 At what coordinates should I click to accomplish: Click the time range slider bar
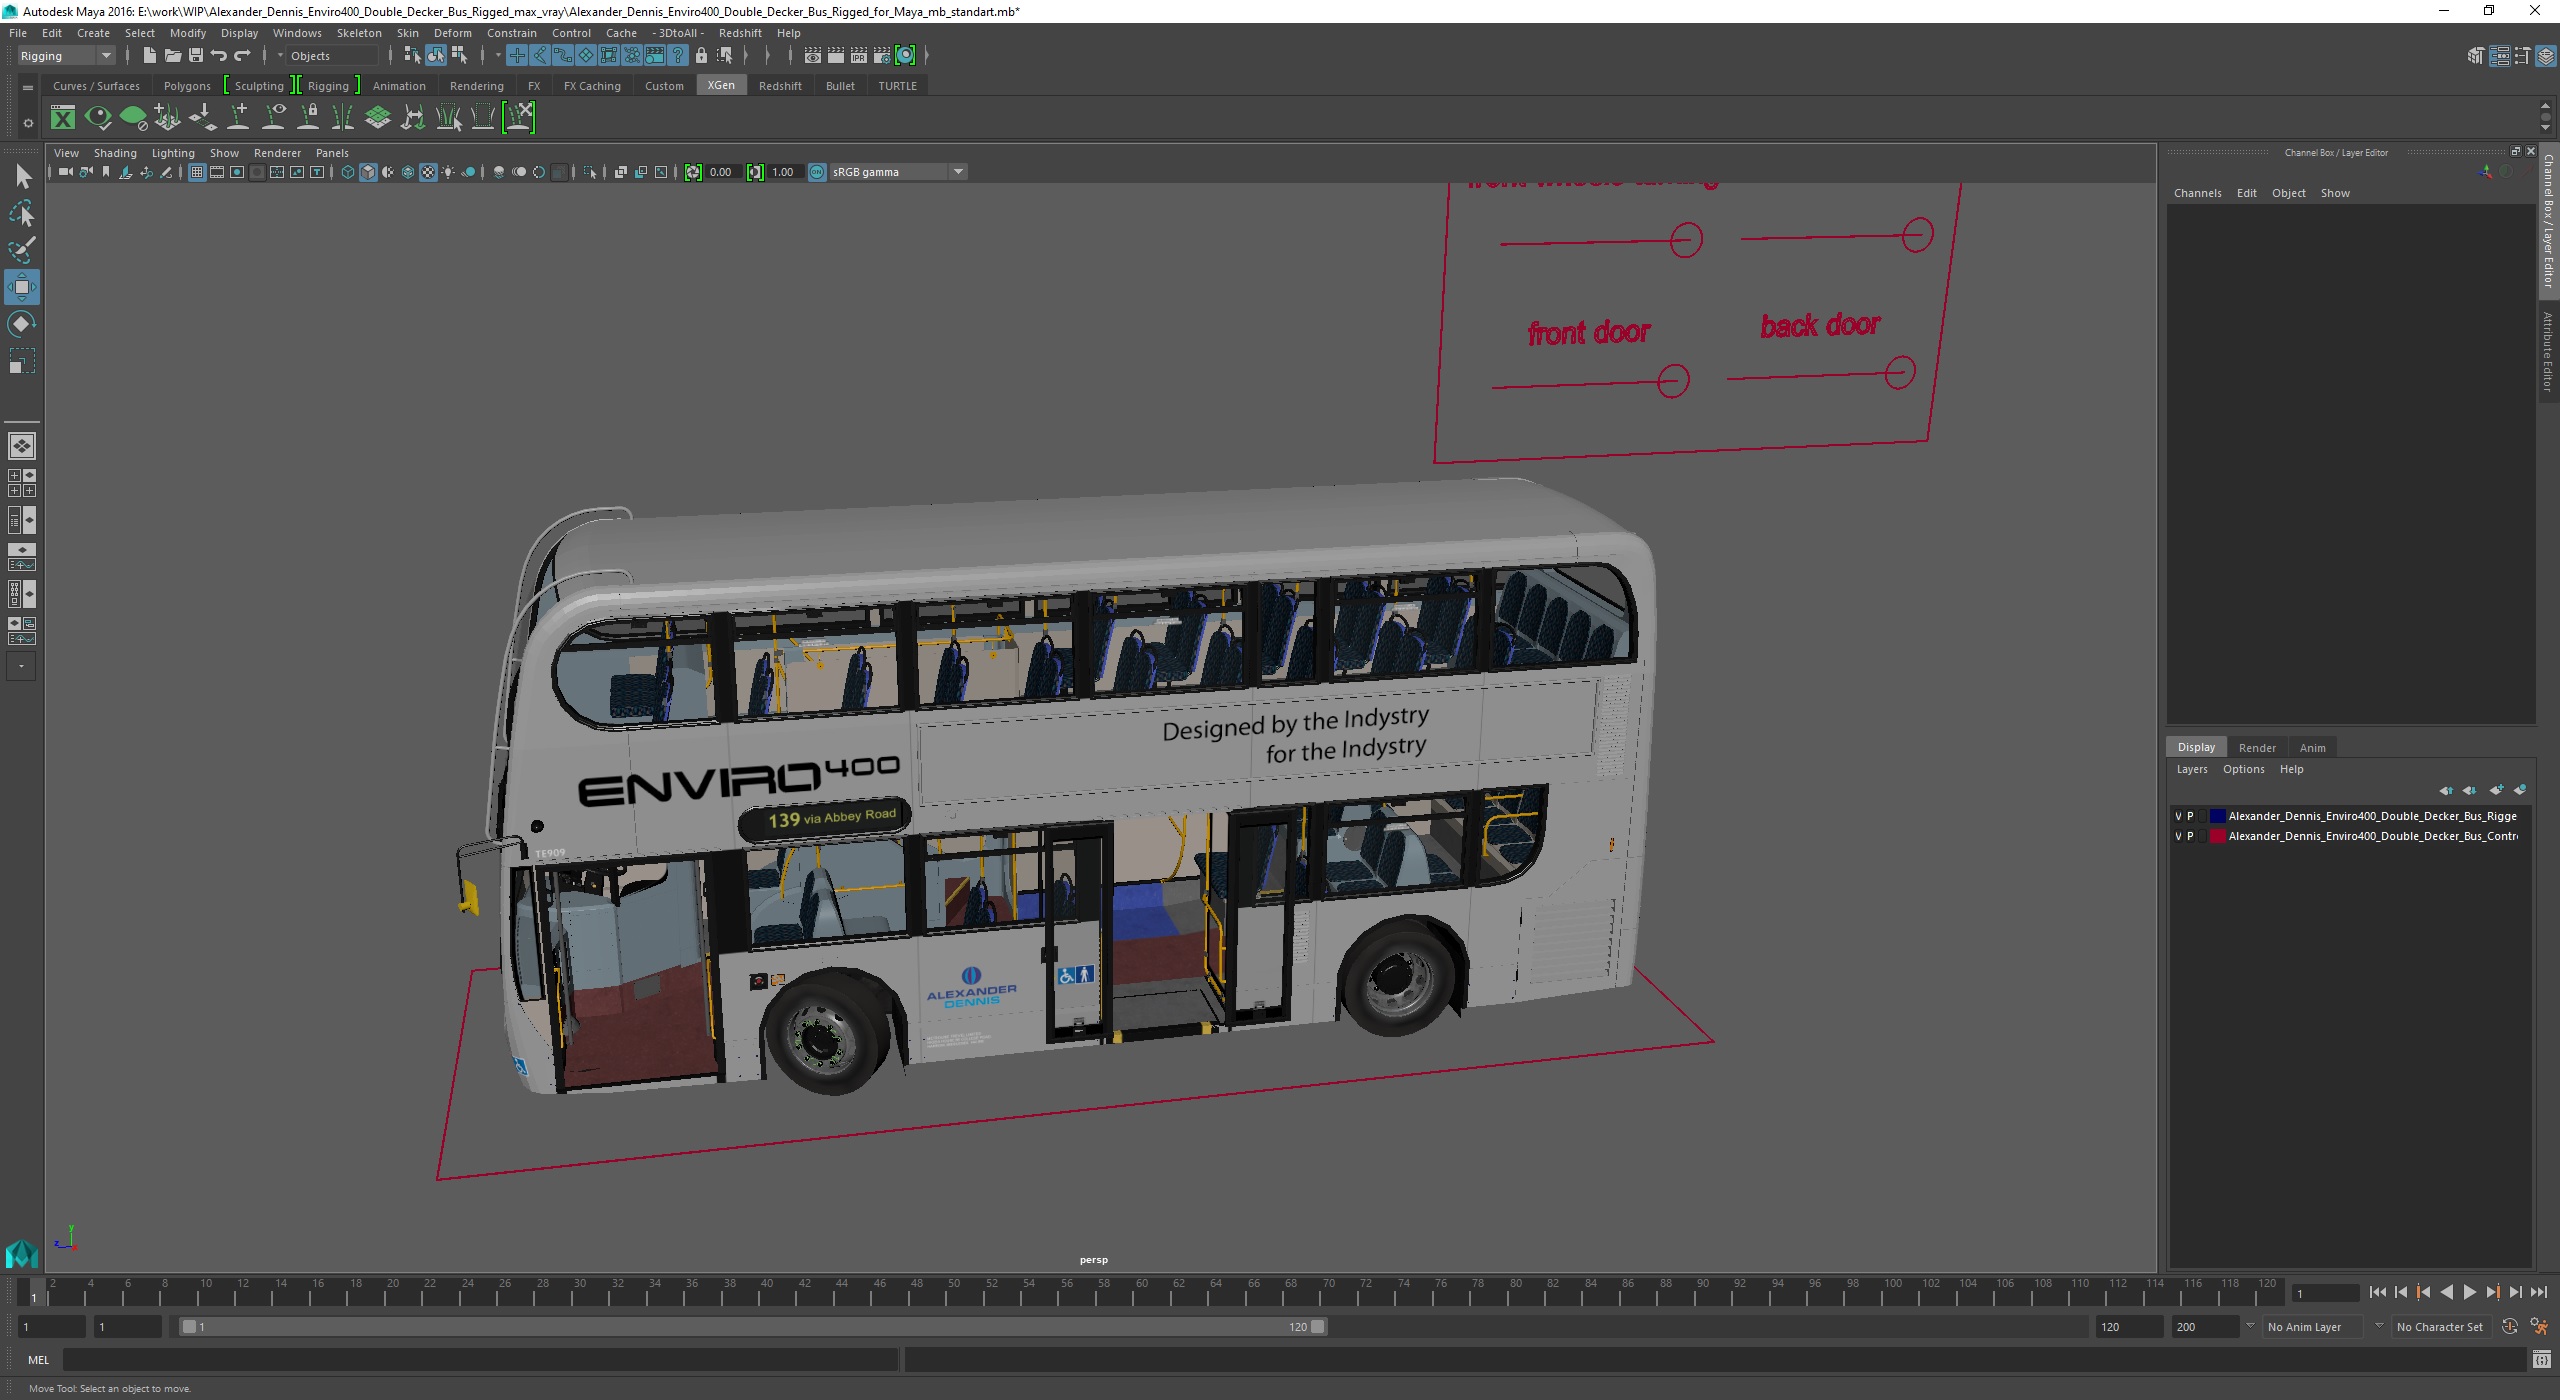point(753,1327)
